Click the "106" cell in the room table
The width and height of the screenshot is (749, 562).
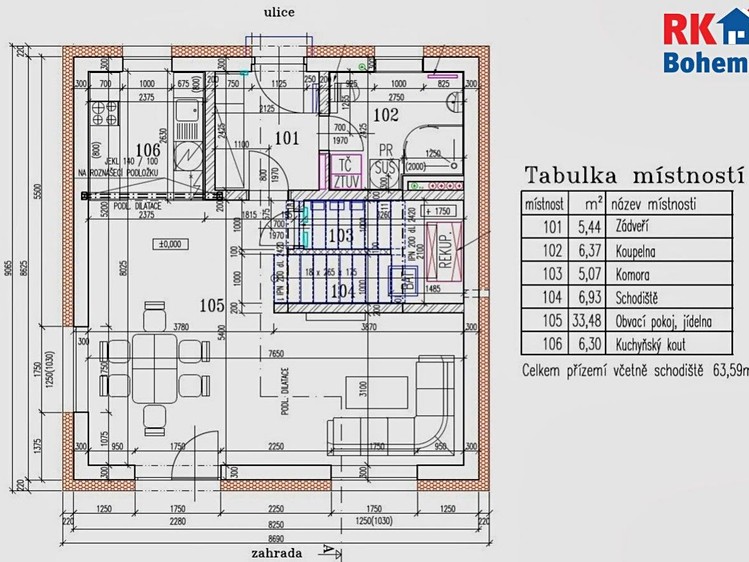pyautogui.click(x=544, y=344)
